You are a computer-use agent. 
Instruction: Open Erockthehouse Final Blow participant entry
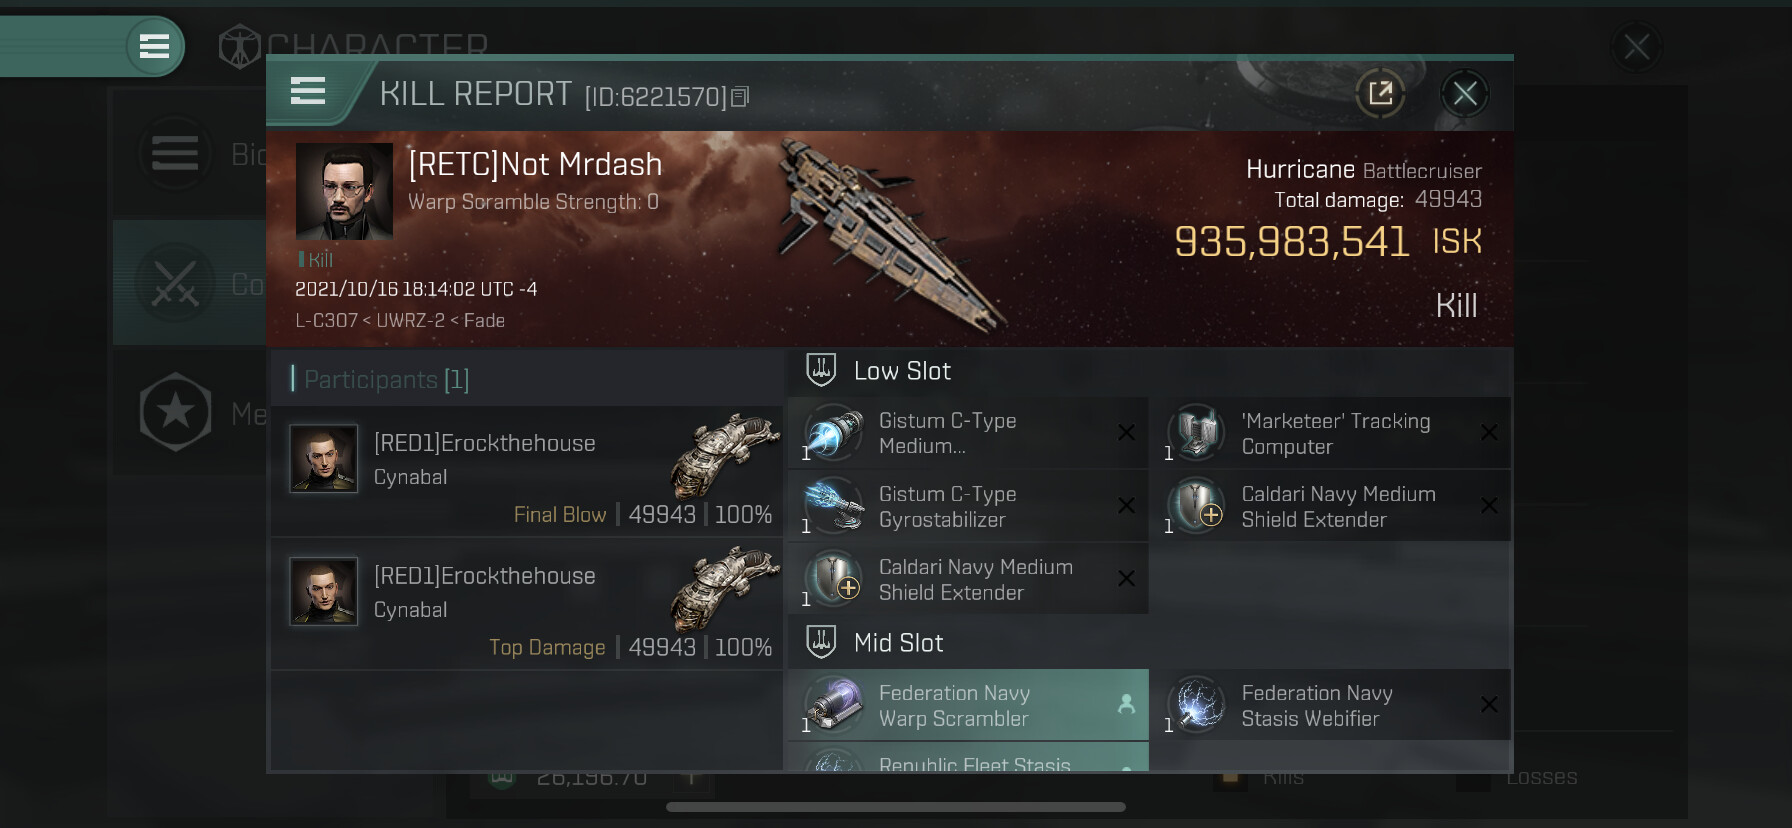tap(527, 471)
